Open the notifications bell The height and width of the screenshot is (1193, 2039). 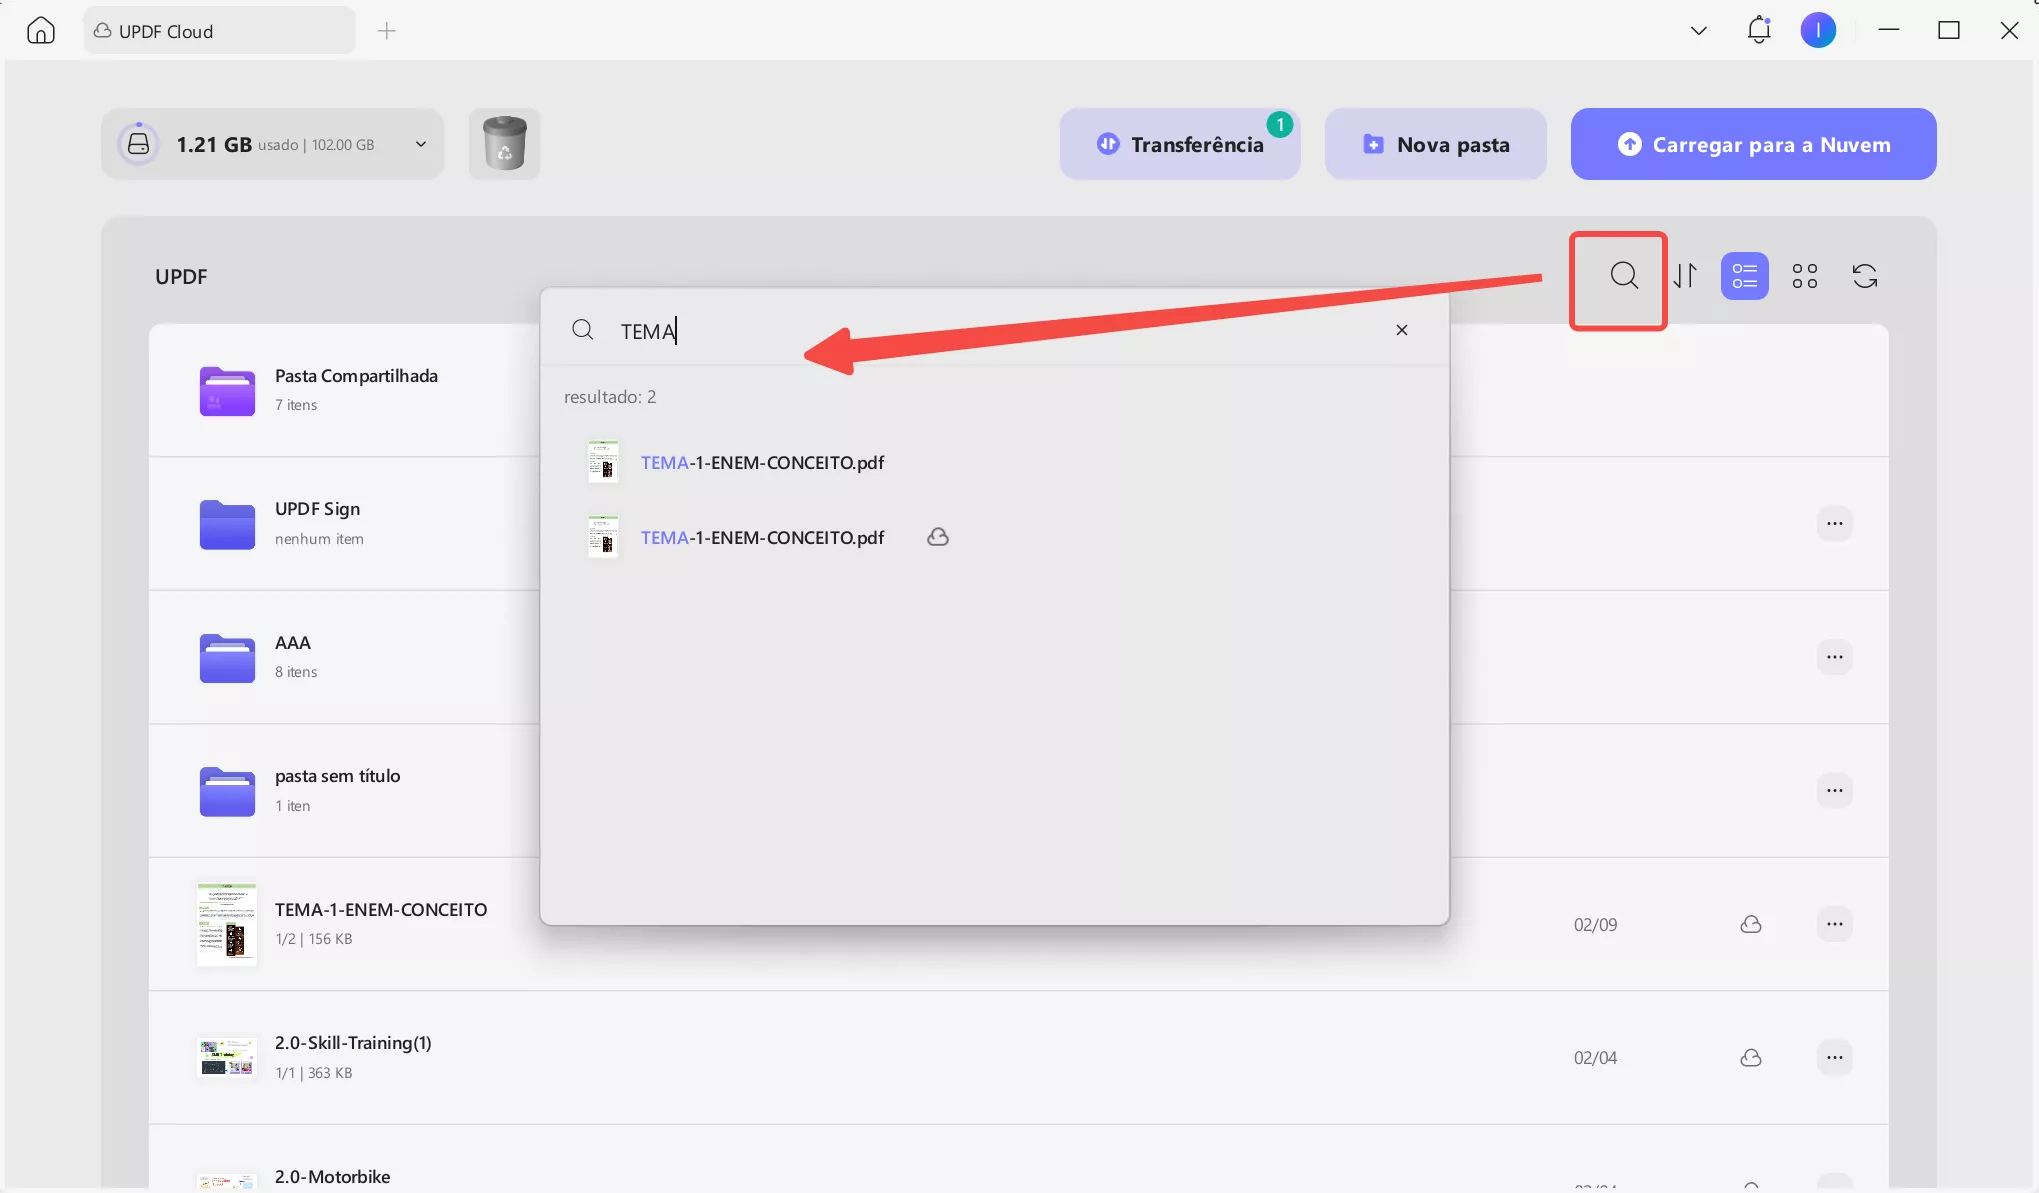coord(1759,30)
